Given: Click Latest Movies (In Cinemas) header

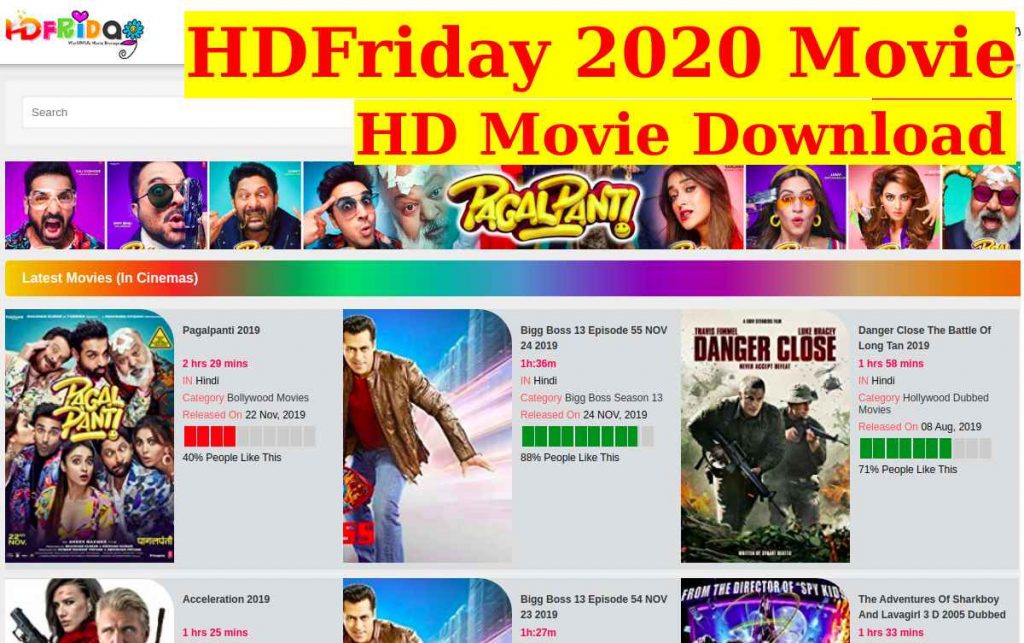Looking at the screenshot, I should tap(110, 278).
